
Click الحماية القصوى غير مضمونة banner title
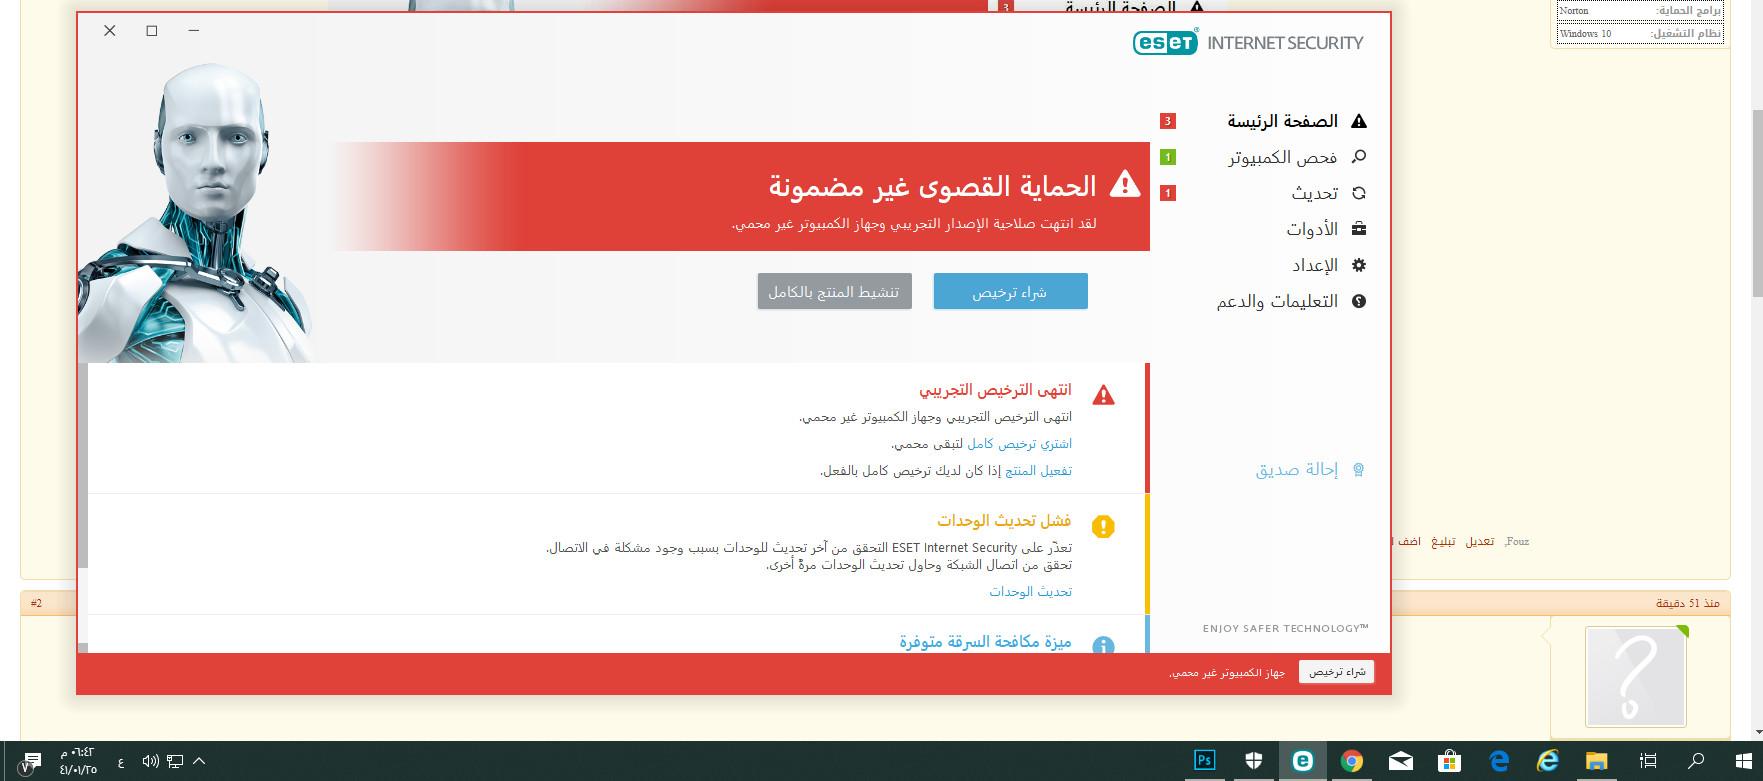[x=932, y=185]
